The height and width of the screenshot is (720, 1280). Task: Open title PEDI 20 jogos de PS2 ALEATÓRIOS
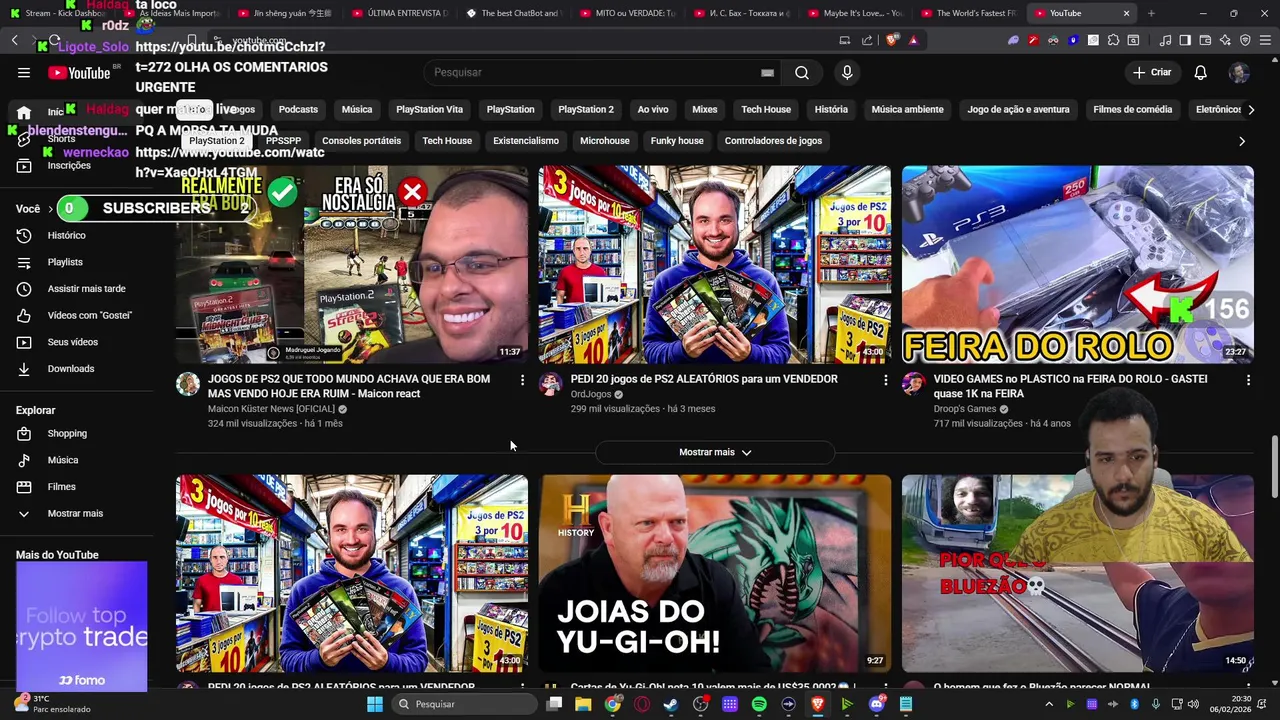704,379
